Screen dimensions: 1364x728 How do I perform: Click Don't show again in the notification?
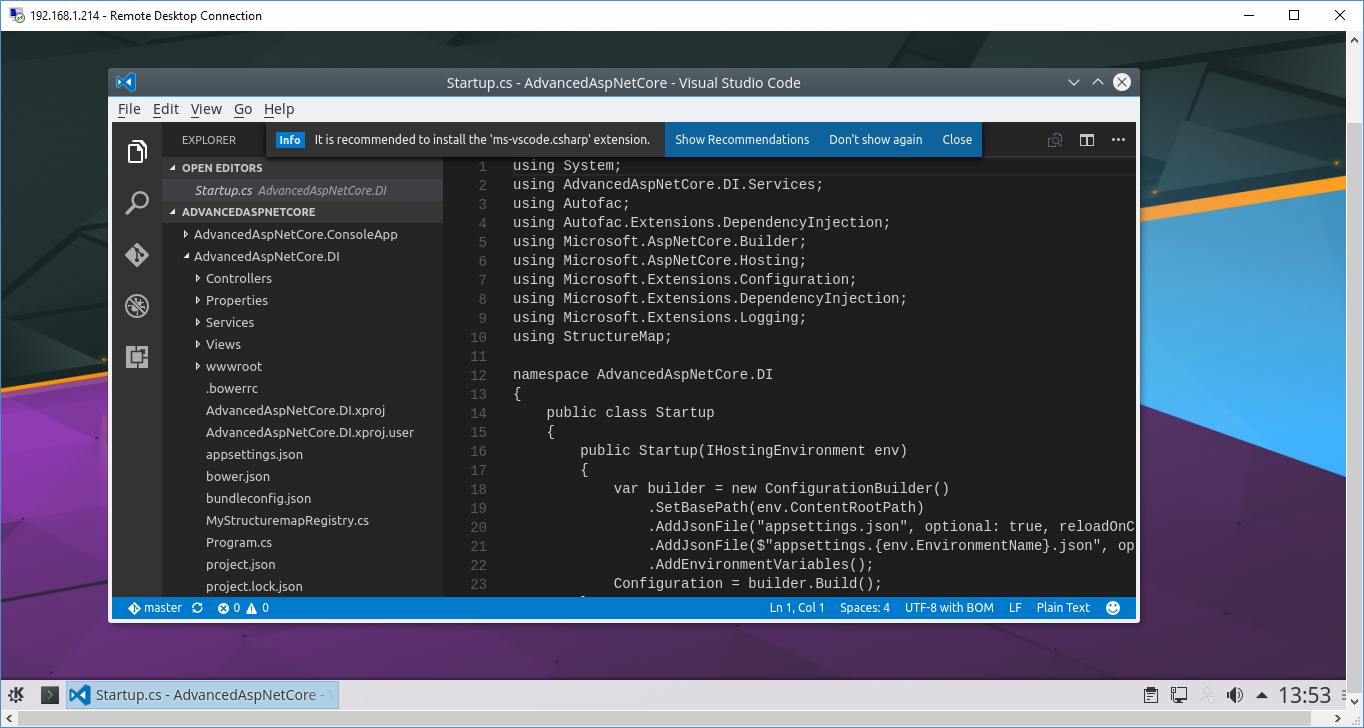tap(875, 140)
